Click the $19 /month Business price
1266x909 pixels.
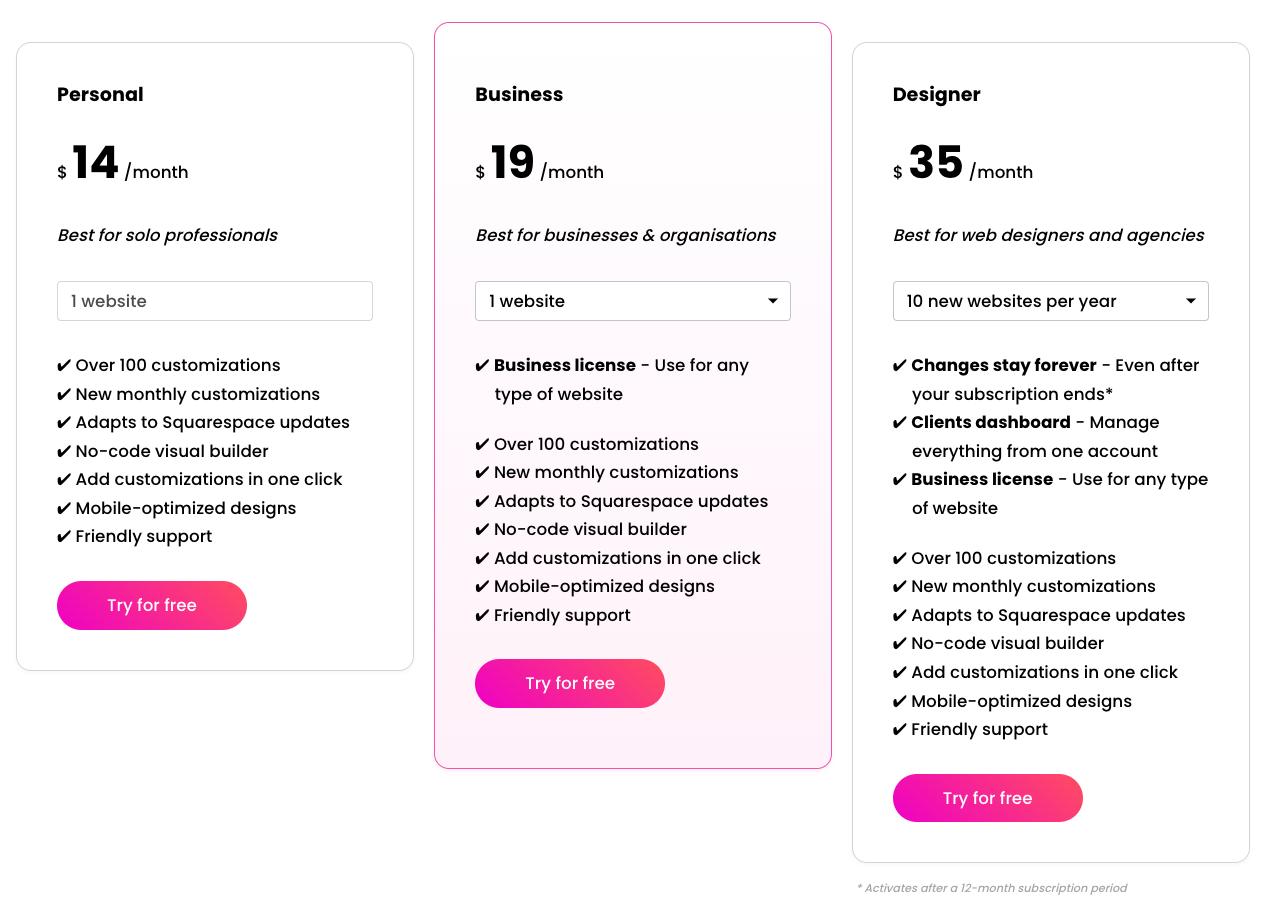[539, 164]
